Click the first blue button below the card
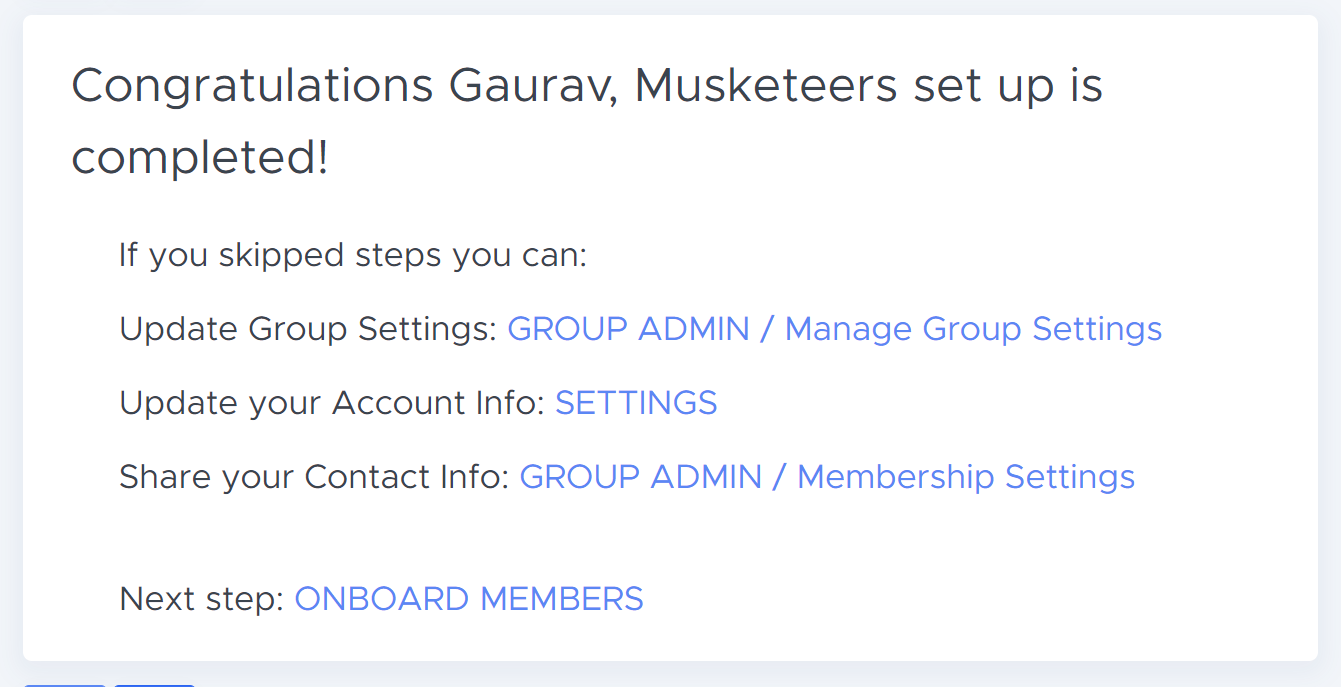The height and width of the screenshot is (687, 1341). (65, 685)
